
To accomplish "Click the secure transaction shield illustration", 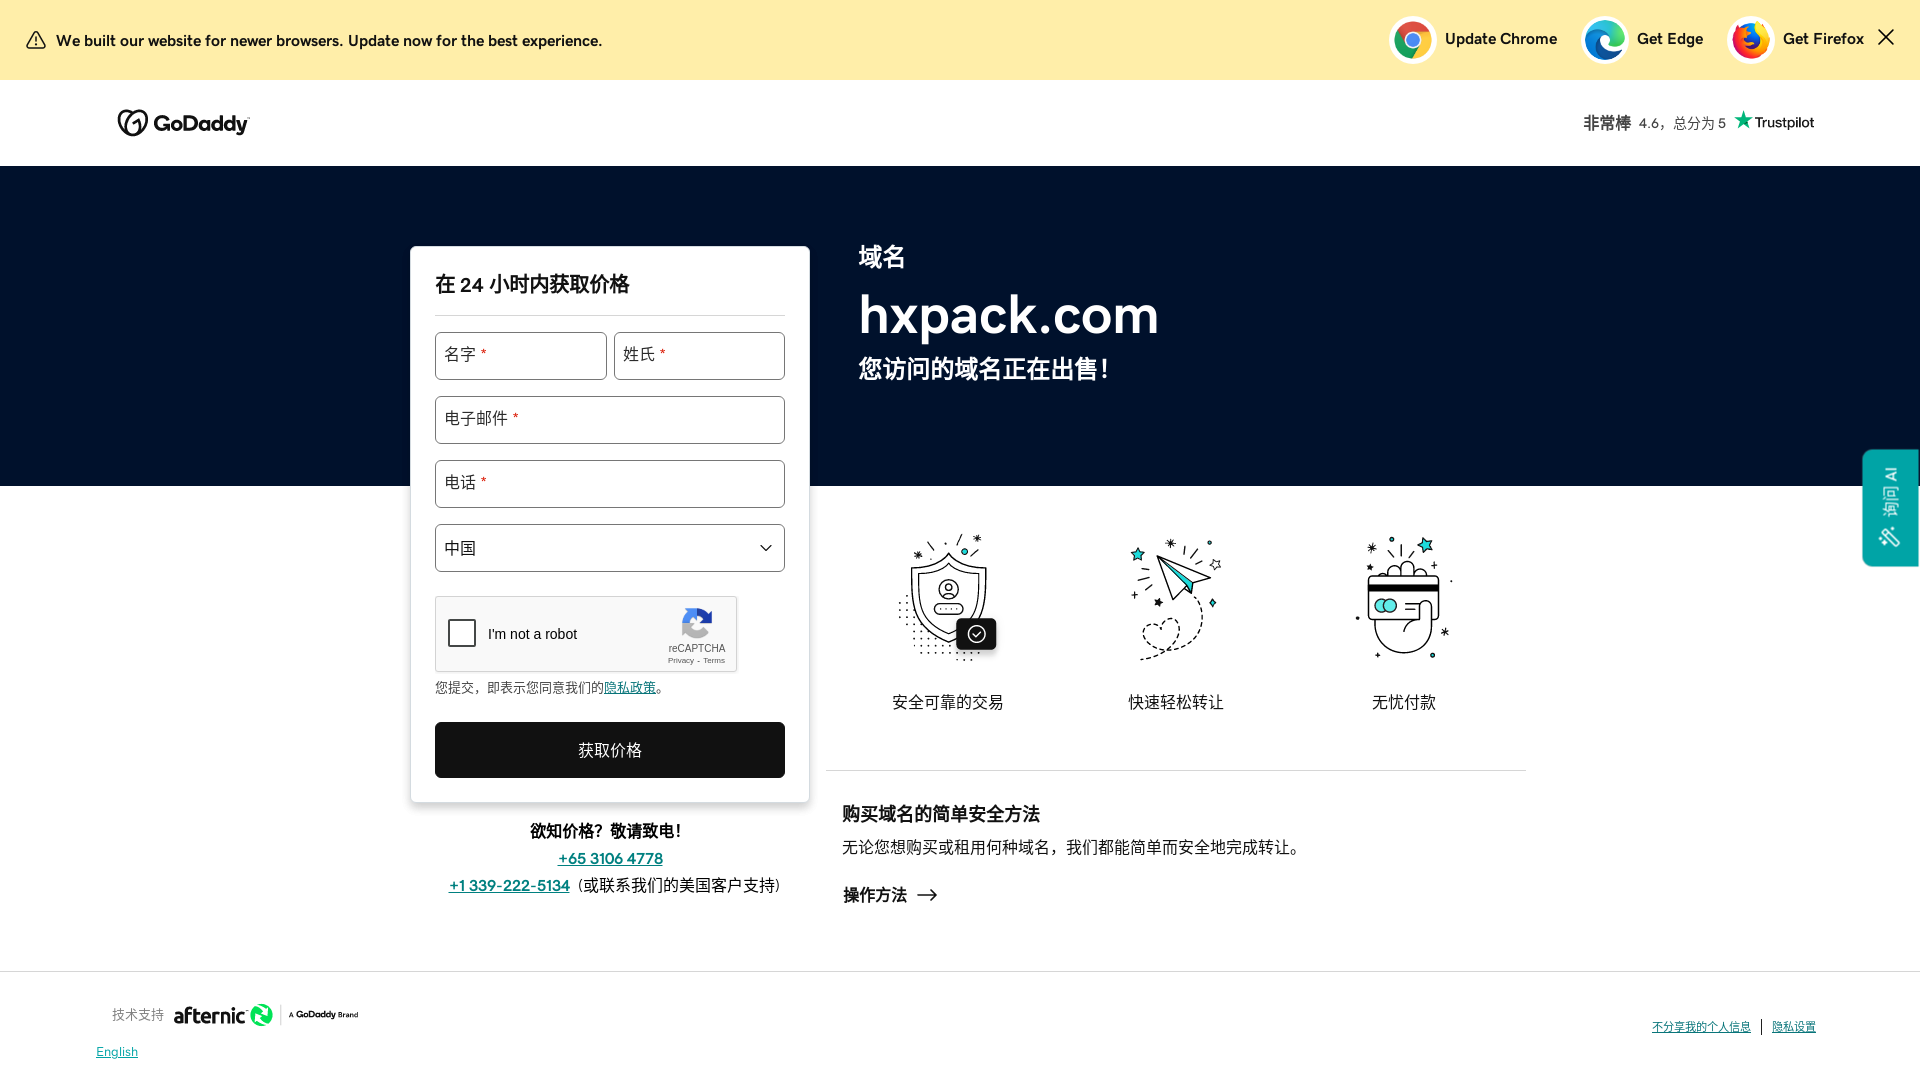I will pos(947,598).
